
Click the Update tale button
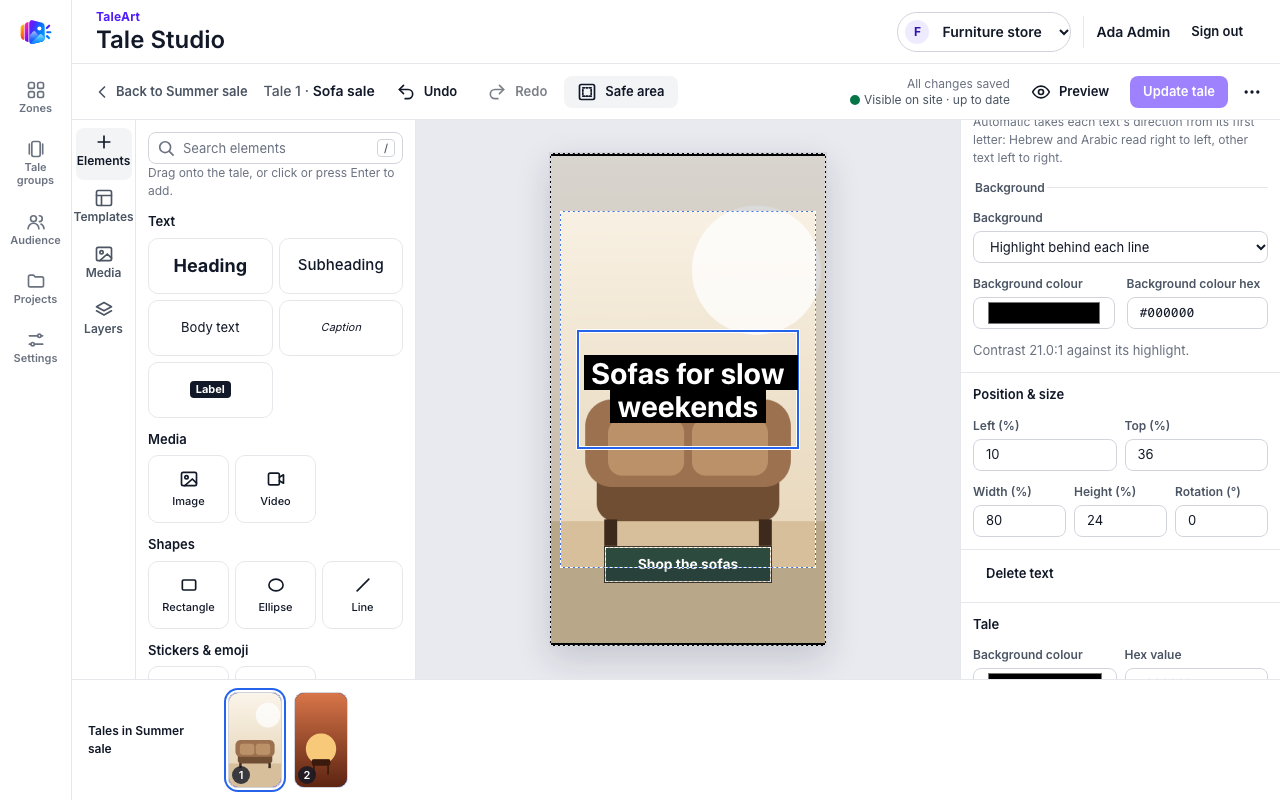click(x=1179, y=91)
